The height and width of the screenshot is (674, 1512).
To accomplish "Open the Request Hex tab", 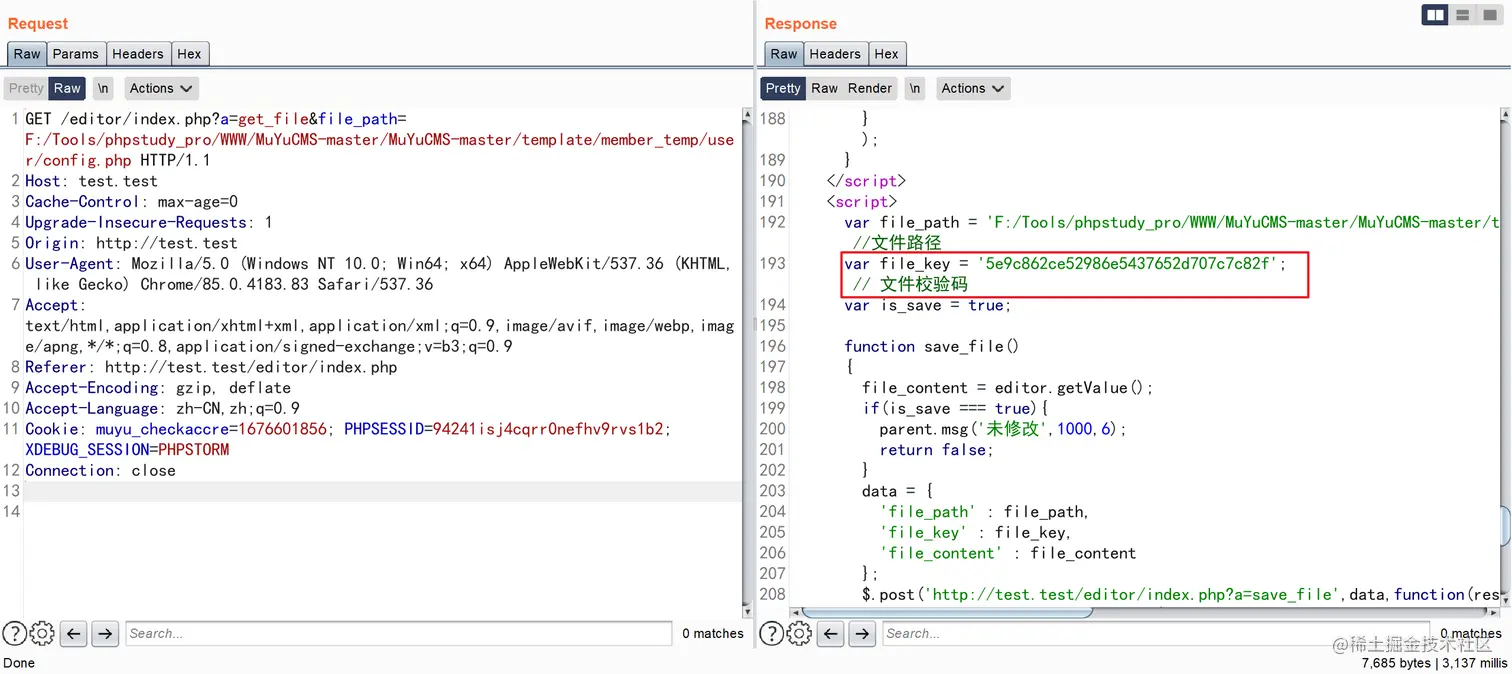I will pyautogui.click(x=189, y=54).
